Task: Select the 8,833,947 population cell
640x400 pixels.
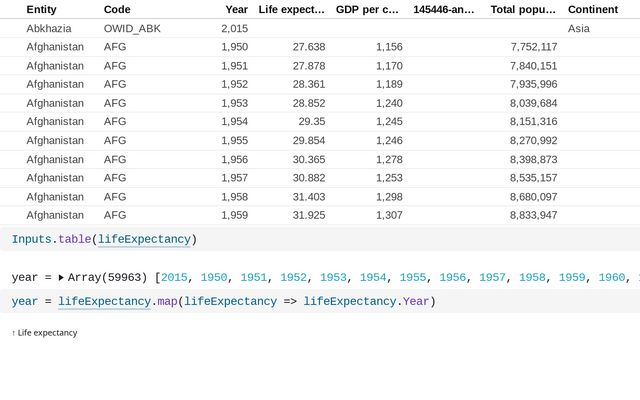Action: point(533,215)
